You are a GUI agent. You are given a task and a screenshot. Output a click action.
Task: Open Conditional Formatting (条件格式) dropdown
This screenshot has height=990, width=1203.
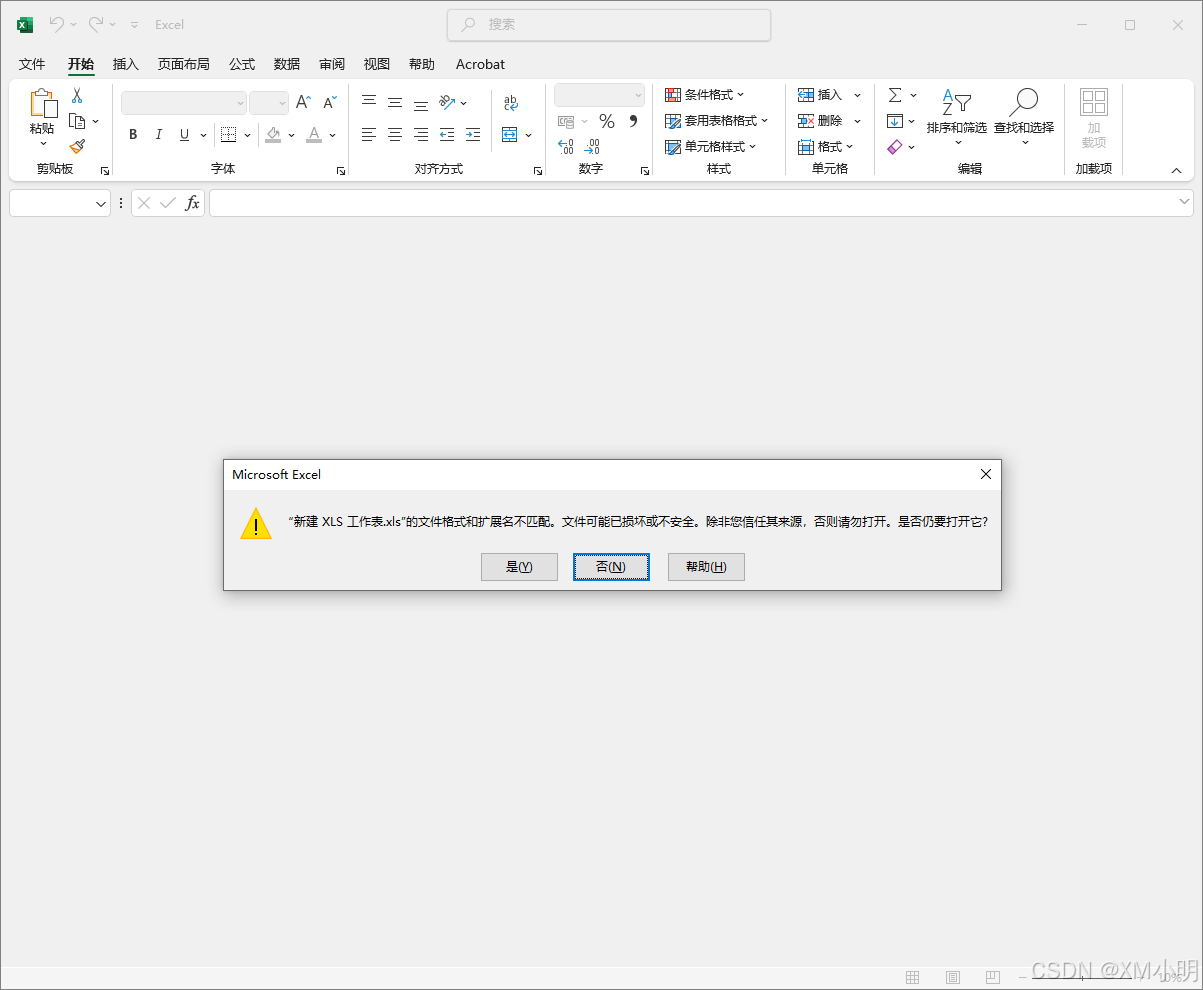point(705,95)
